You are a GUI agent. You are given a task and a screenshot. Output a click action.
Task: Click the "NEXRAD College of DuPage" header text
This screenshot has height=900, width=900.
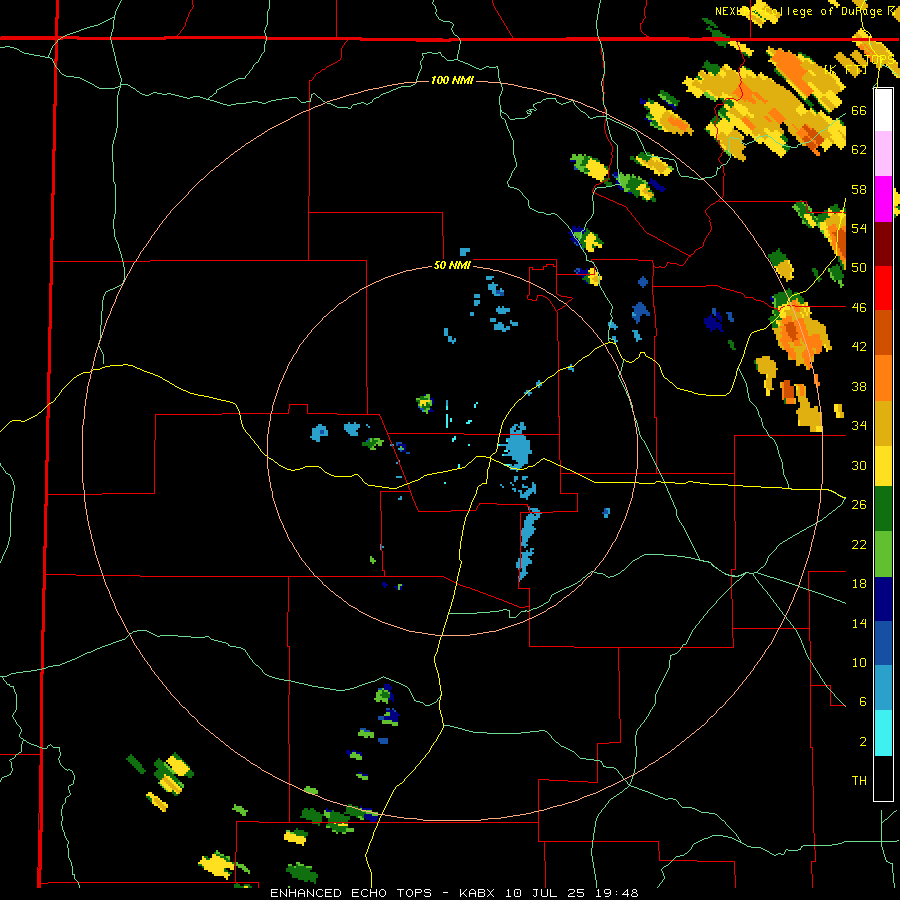pyautogui.click(x=799, y=11)
